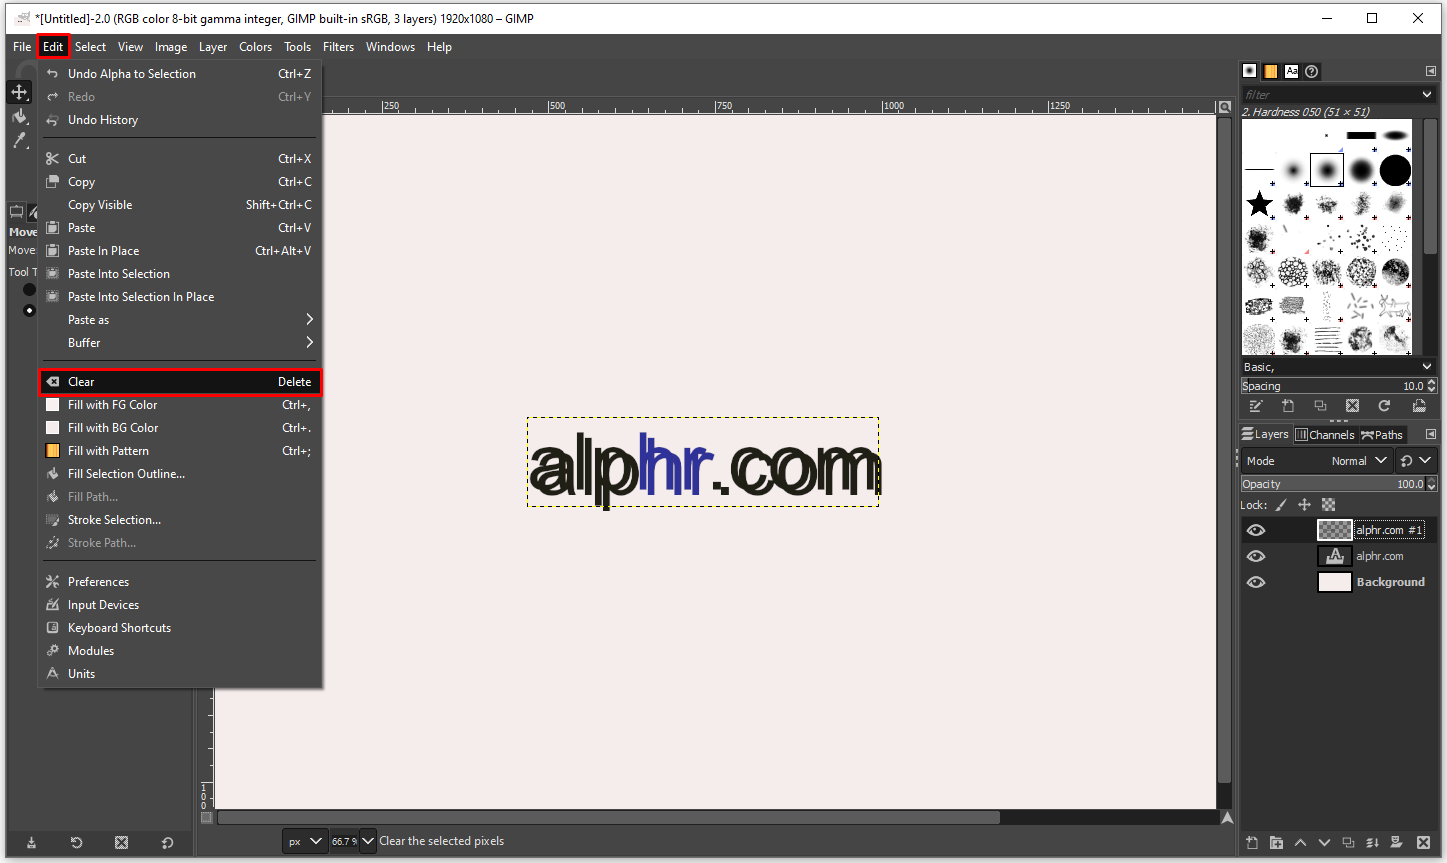Save tool preset in tool options
This screenshot has height=863, width=1447.
(x=31, y=843)
